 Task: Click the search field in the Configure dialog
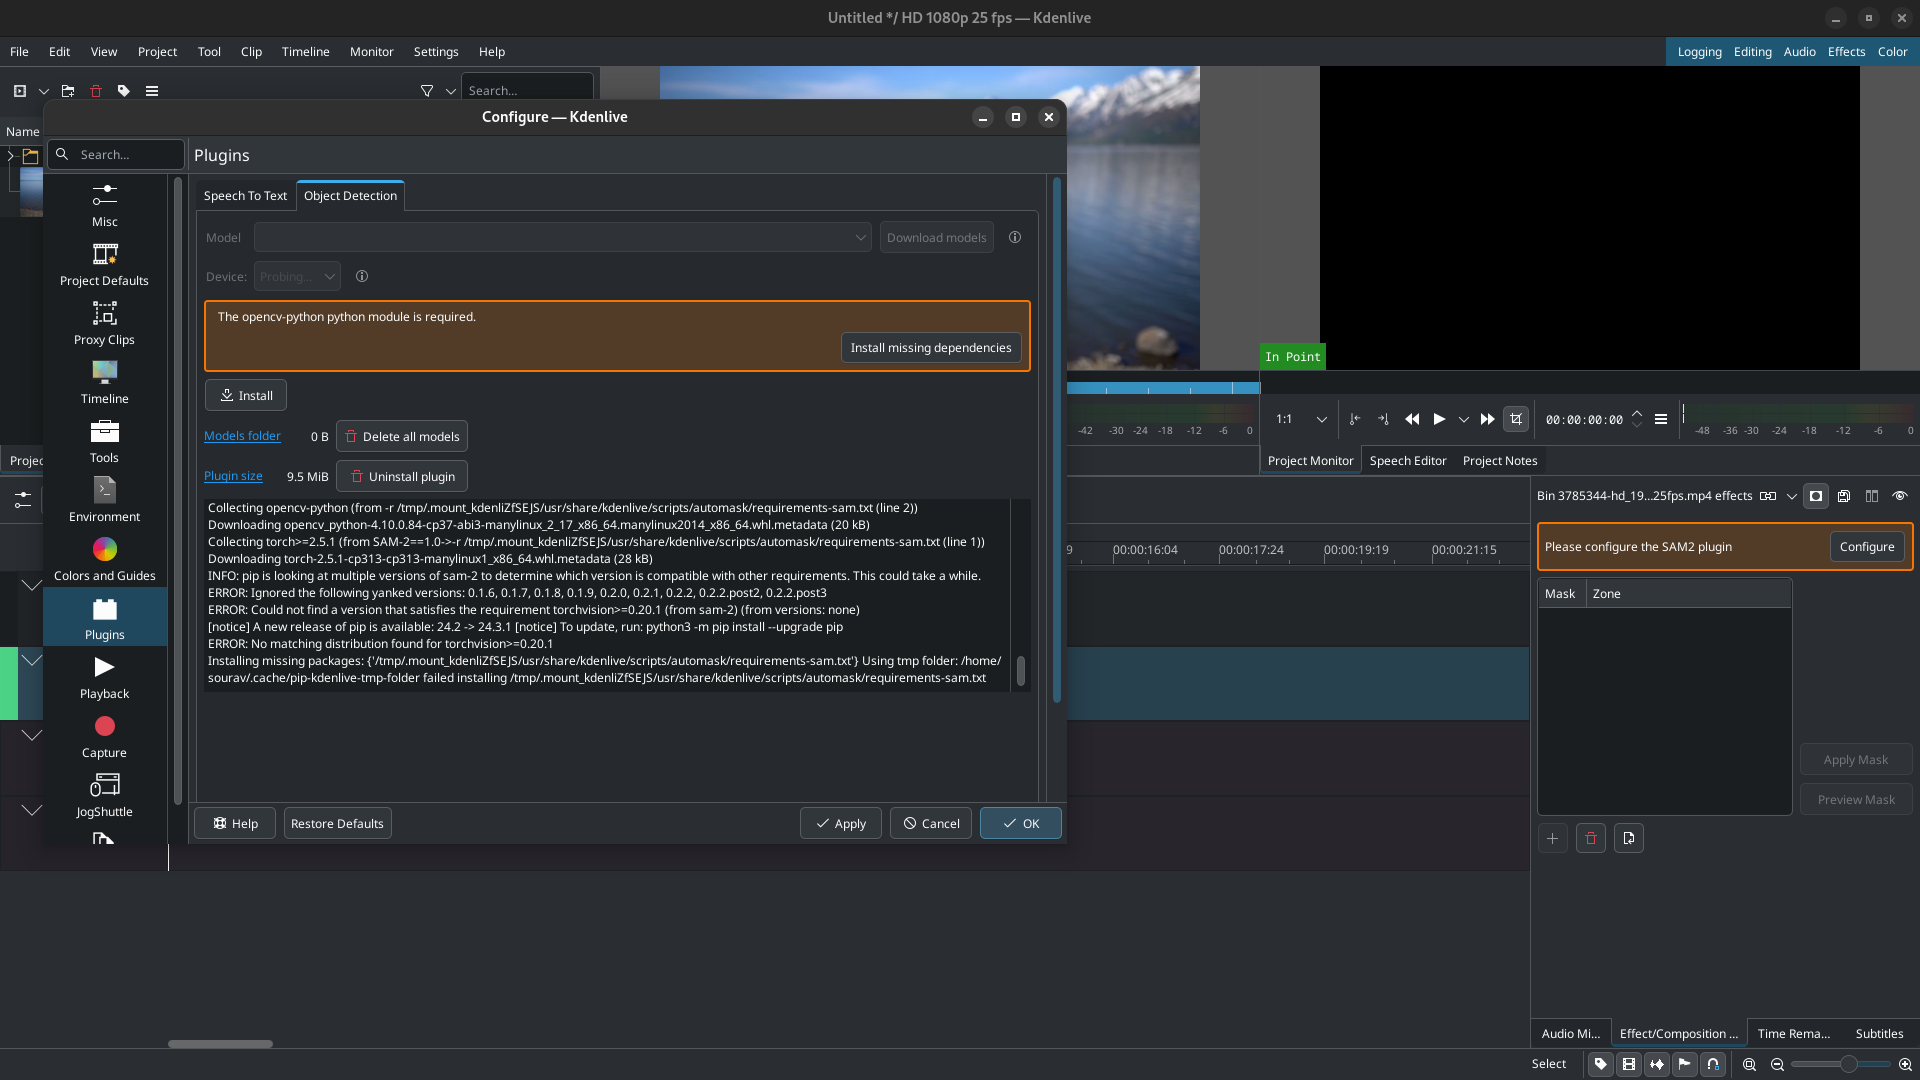click(x=115, y=154)
